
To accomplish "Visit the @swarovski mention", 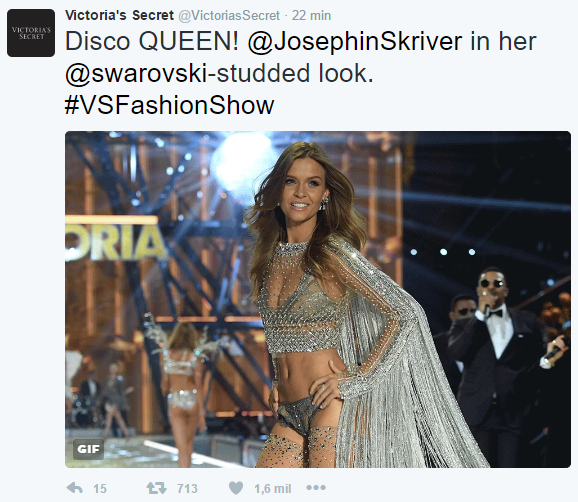I will tap(136, 73).
